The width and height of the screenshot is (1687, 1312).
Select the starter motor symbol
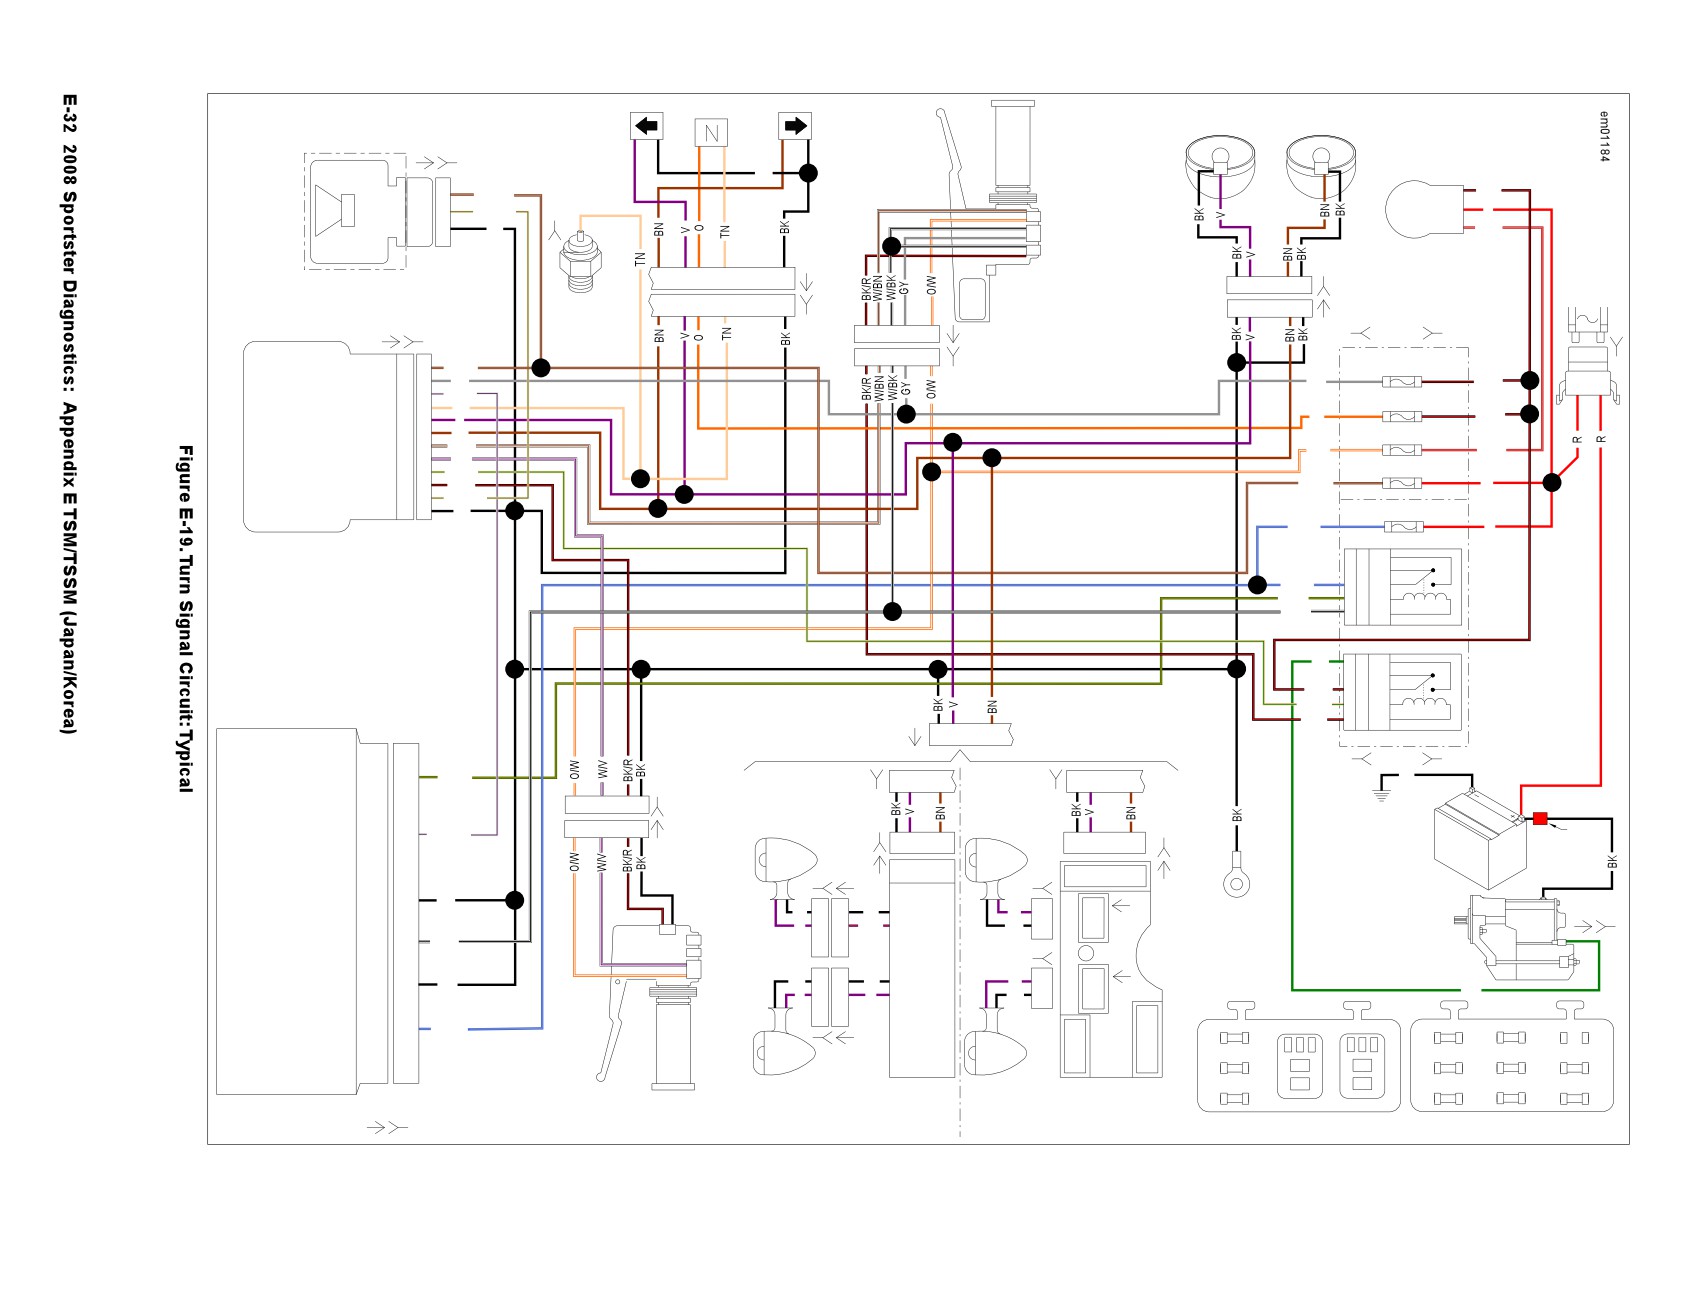pos(1517,937)
